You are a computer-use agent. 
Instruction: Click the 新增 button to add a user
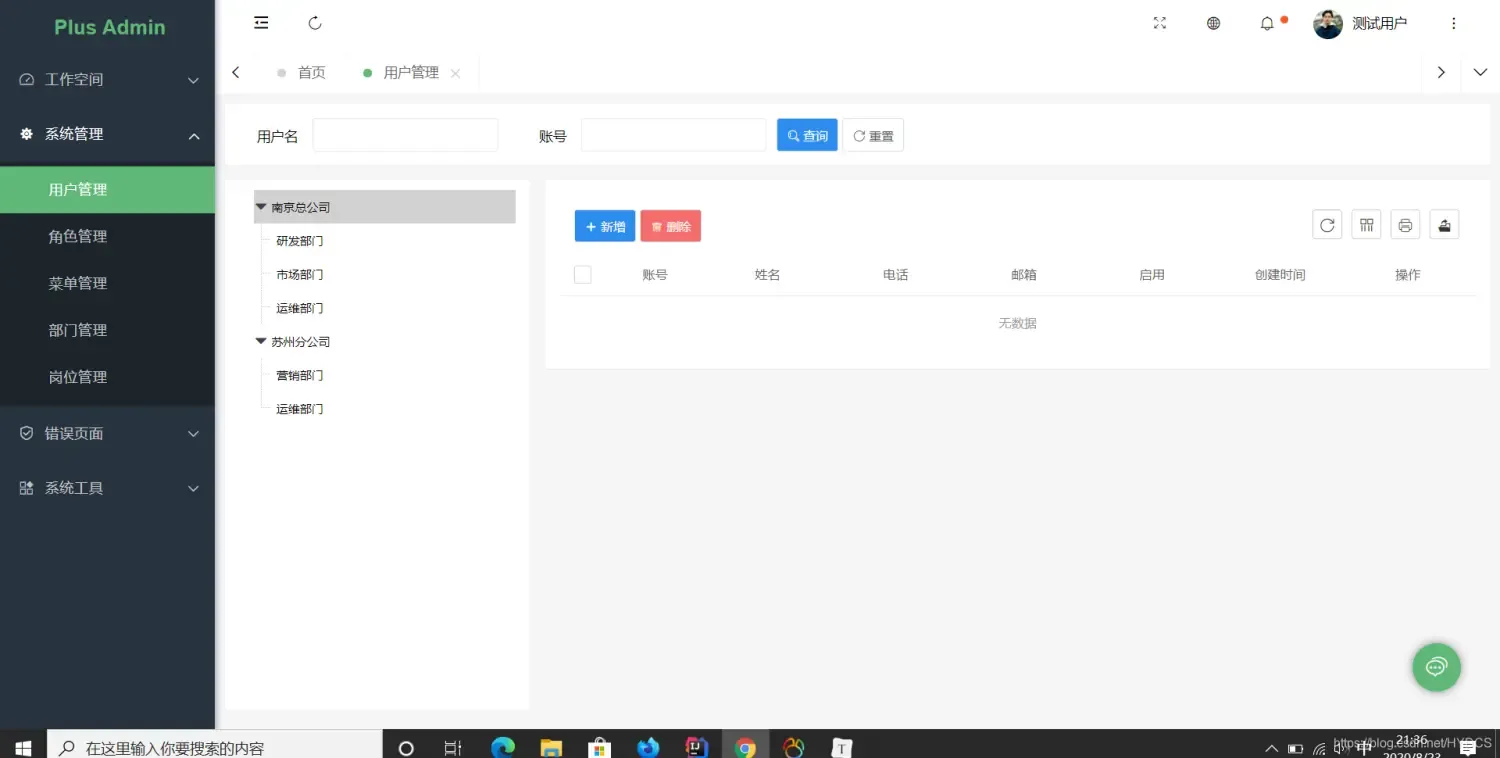click(x=604, y=226)
